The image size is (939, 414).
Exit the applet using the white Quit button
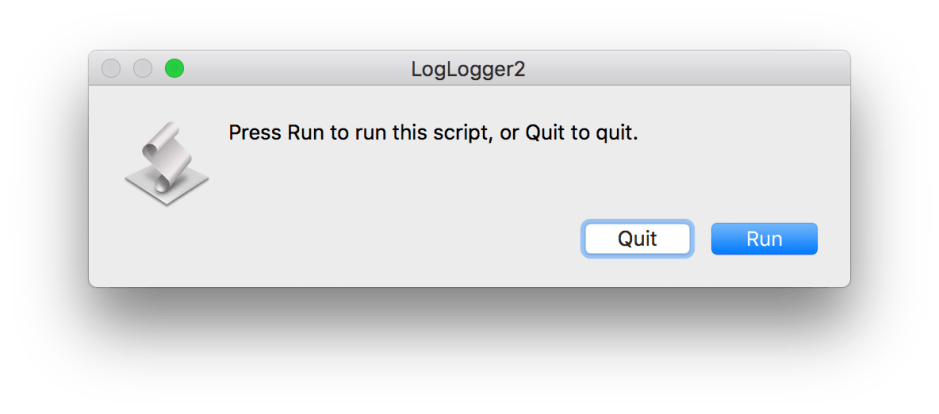637,239
